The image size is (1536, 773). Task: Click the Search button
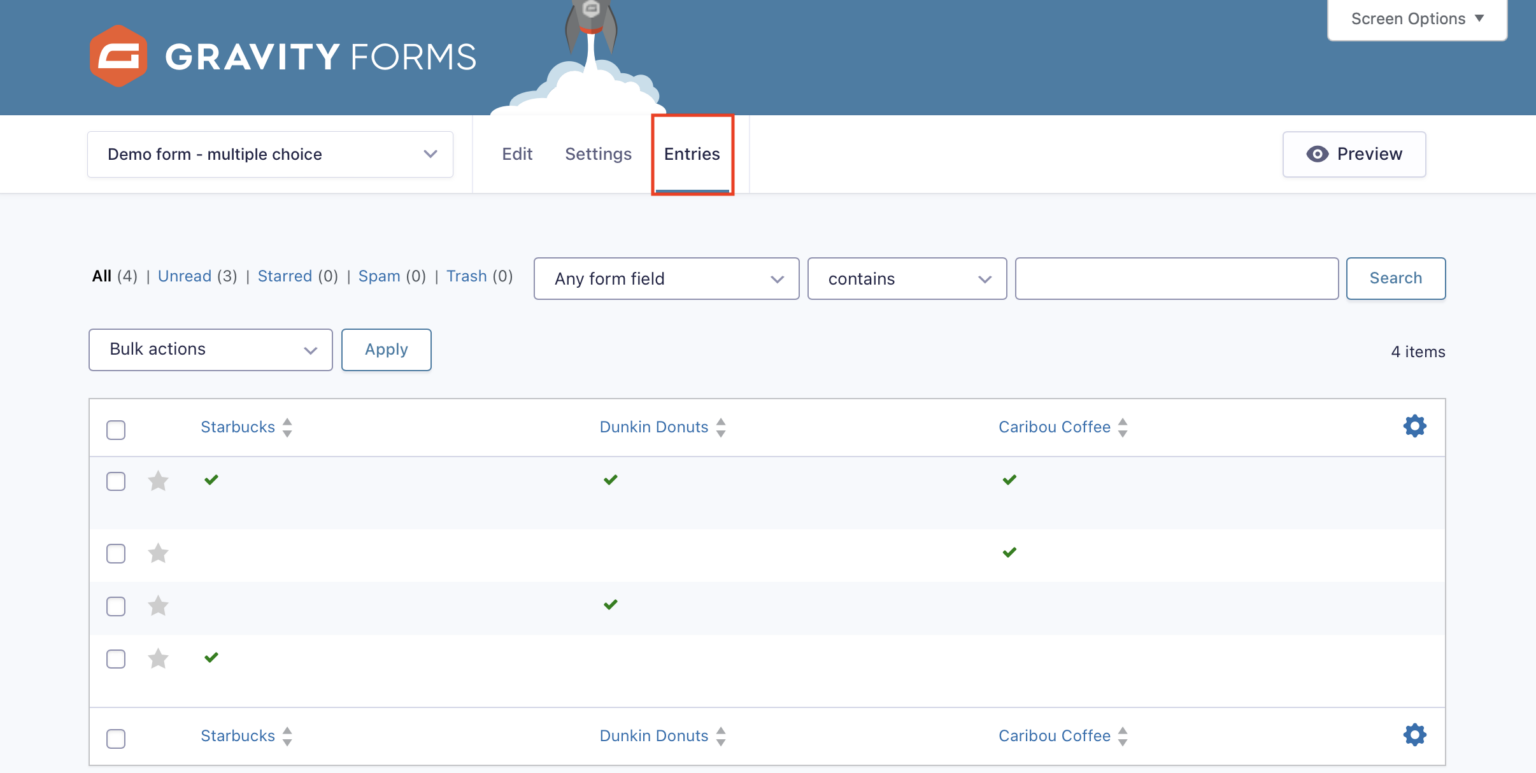pos(1395,278)
